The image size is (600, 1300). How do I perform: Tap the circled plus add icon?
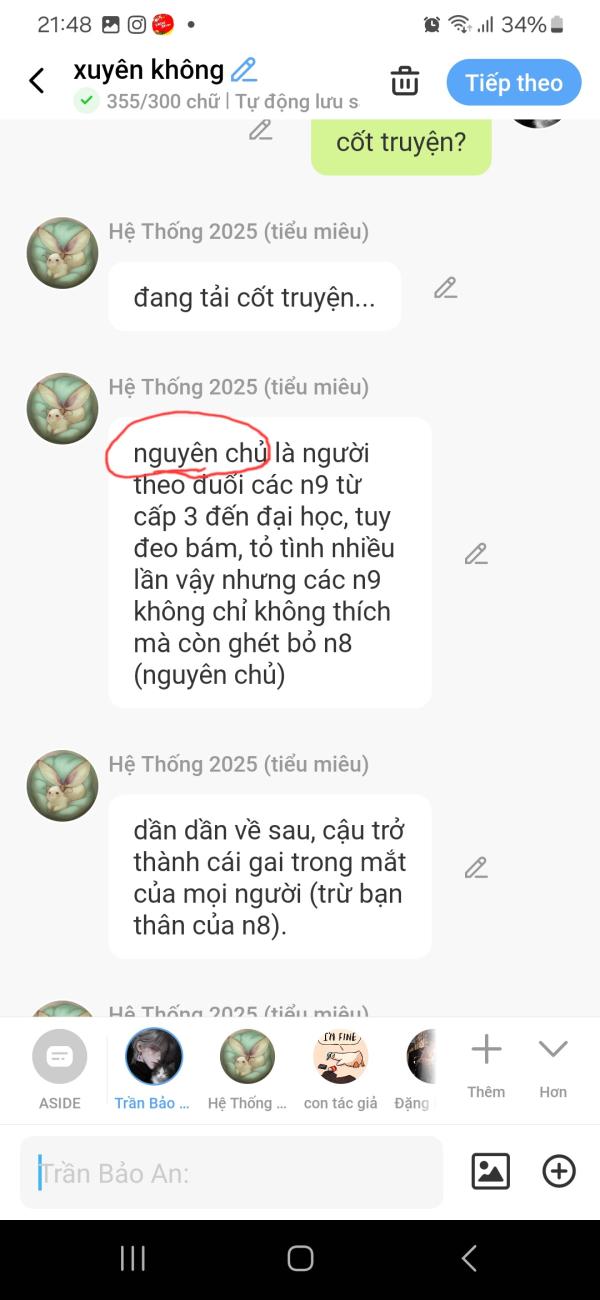click(559, 1171)
